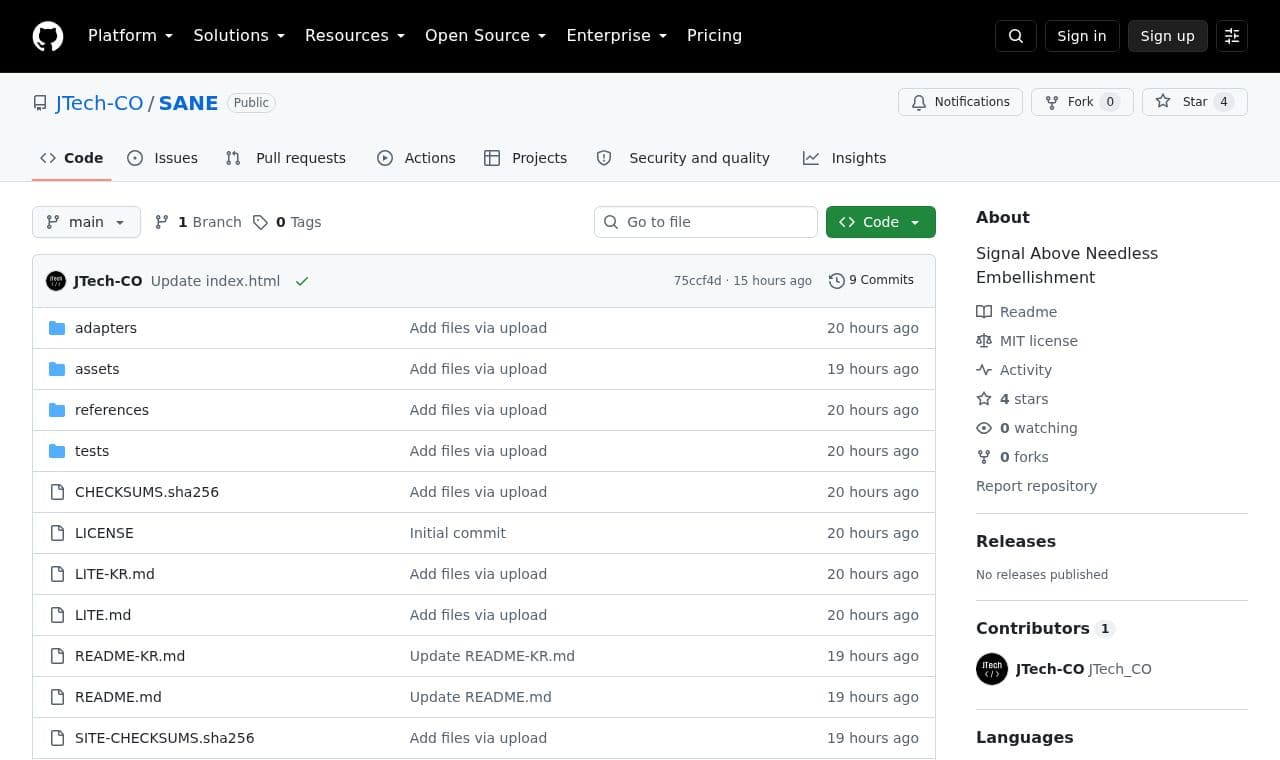
Task: Open the Security and quality tab
Action: [683, 158]
